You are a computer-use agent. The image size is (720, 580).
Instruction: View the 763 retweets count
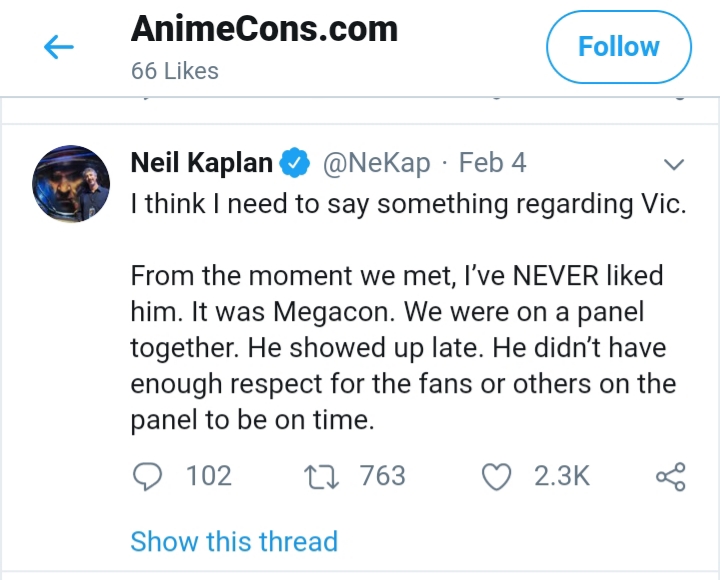pos(382,476)
